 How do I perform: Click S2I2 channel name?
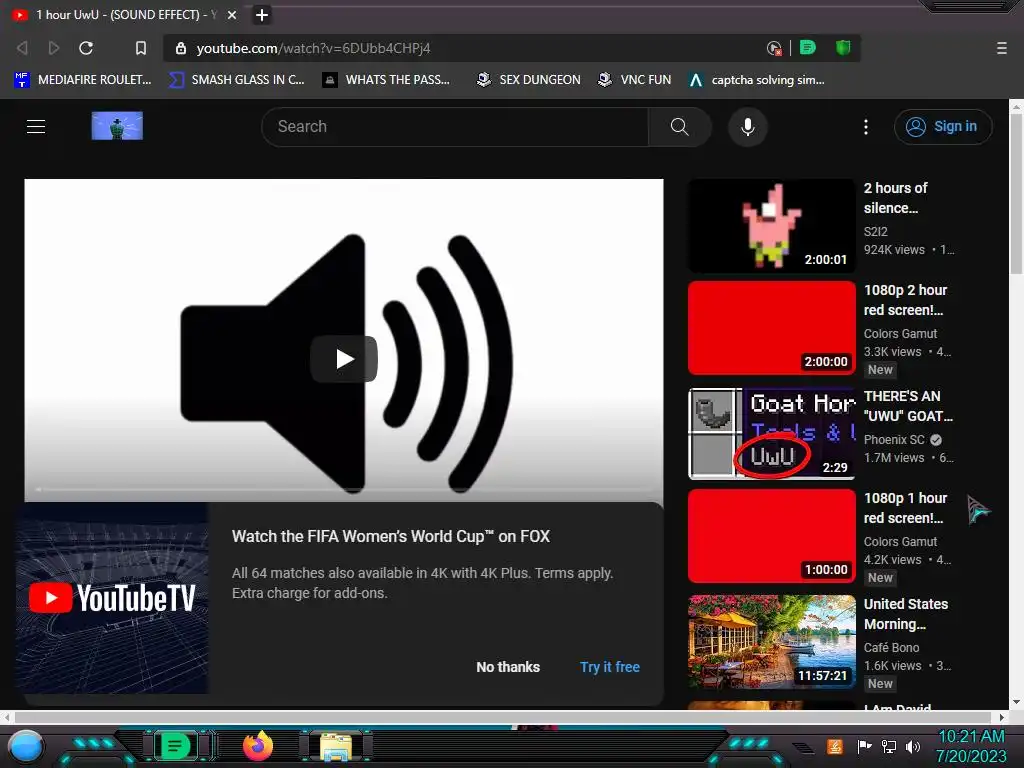[x=876, y=231]
